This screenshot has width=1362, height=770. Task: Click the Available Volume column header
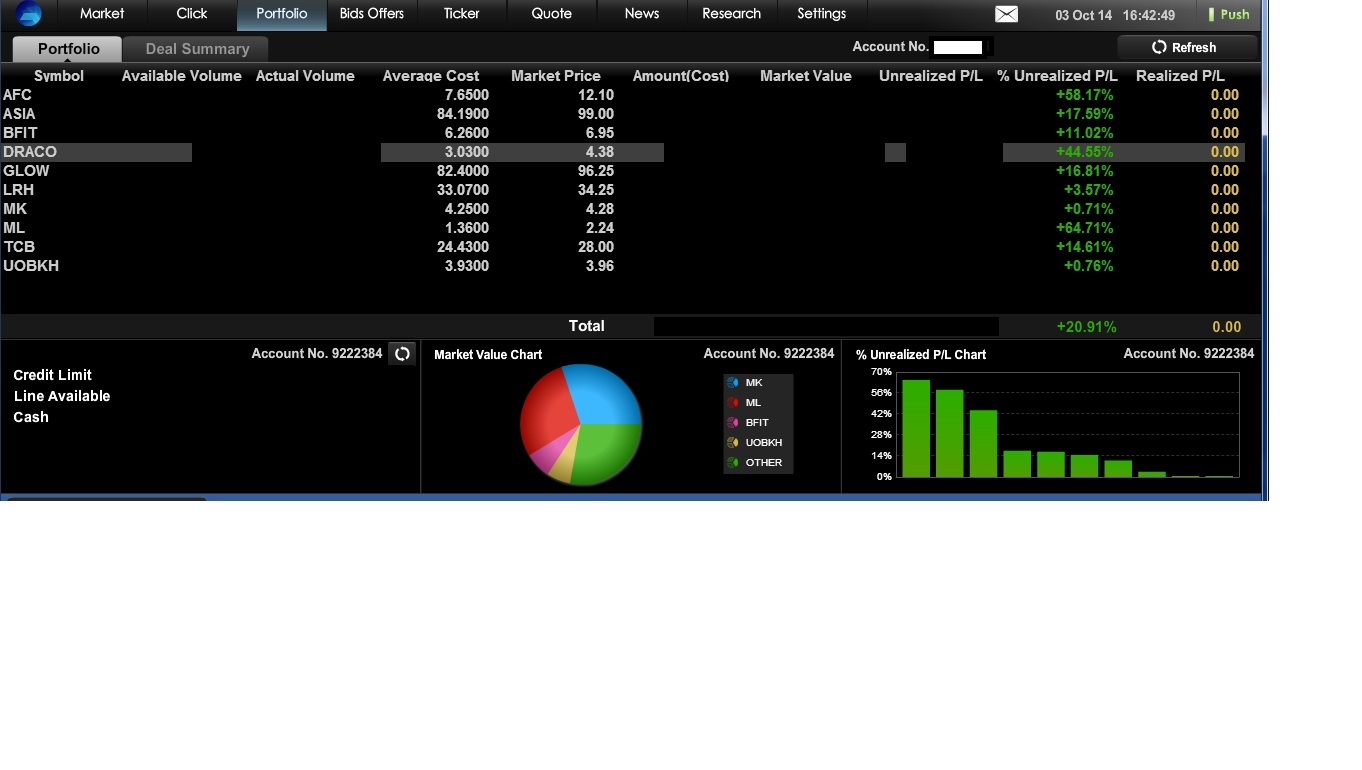tap(182, 76)
